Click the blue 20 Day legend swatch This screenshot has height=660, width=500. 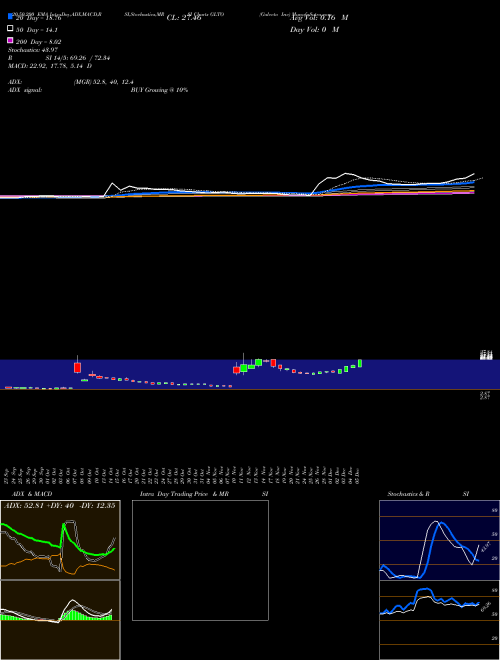coord(10,17)
